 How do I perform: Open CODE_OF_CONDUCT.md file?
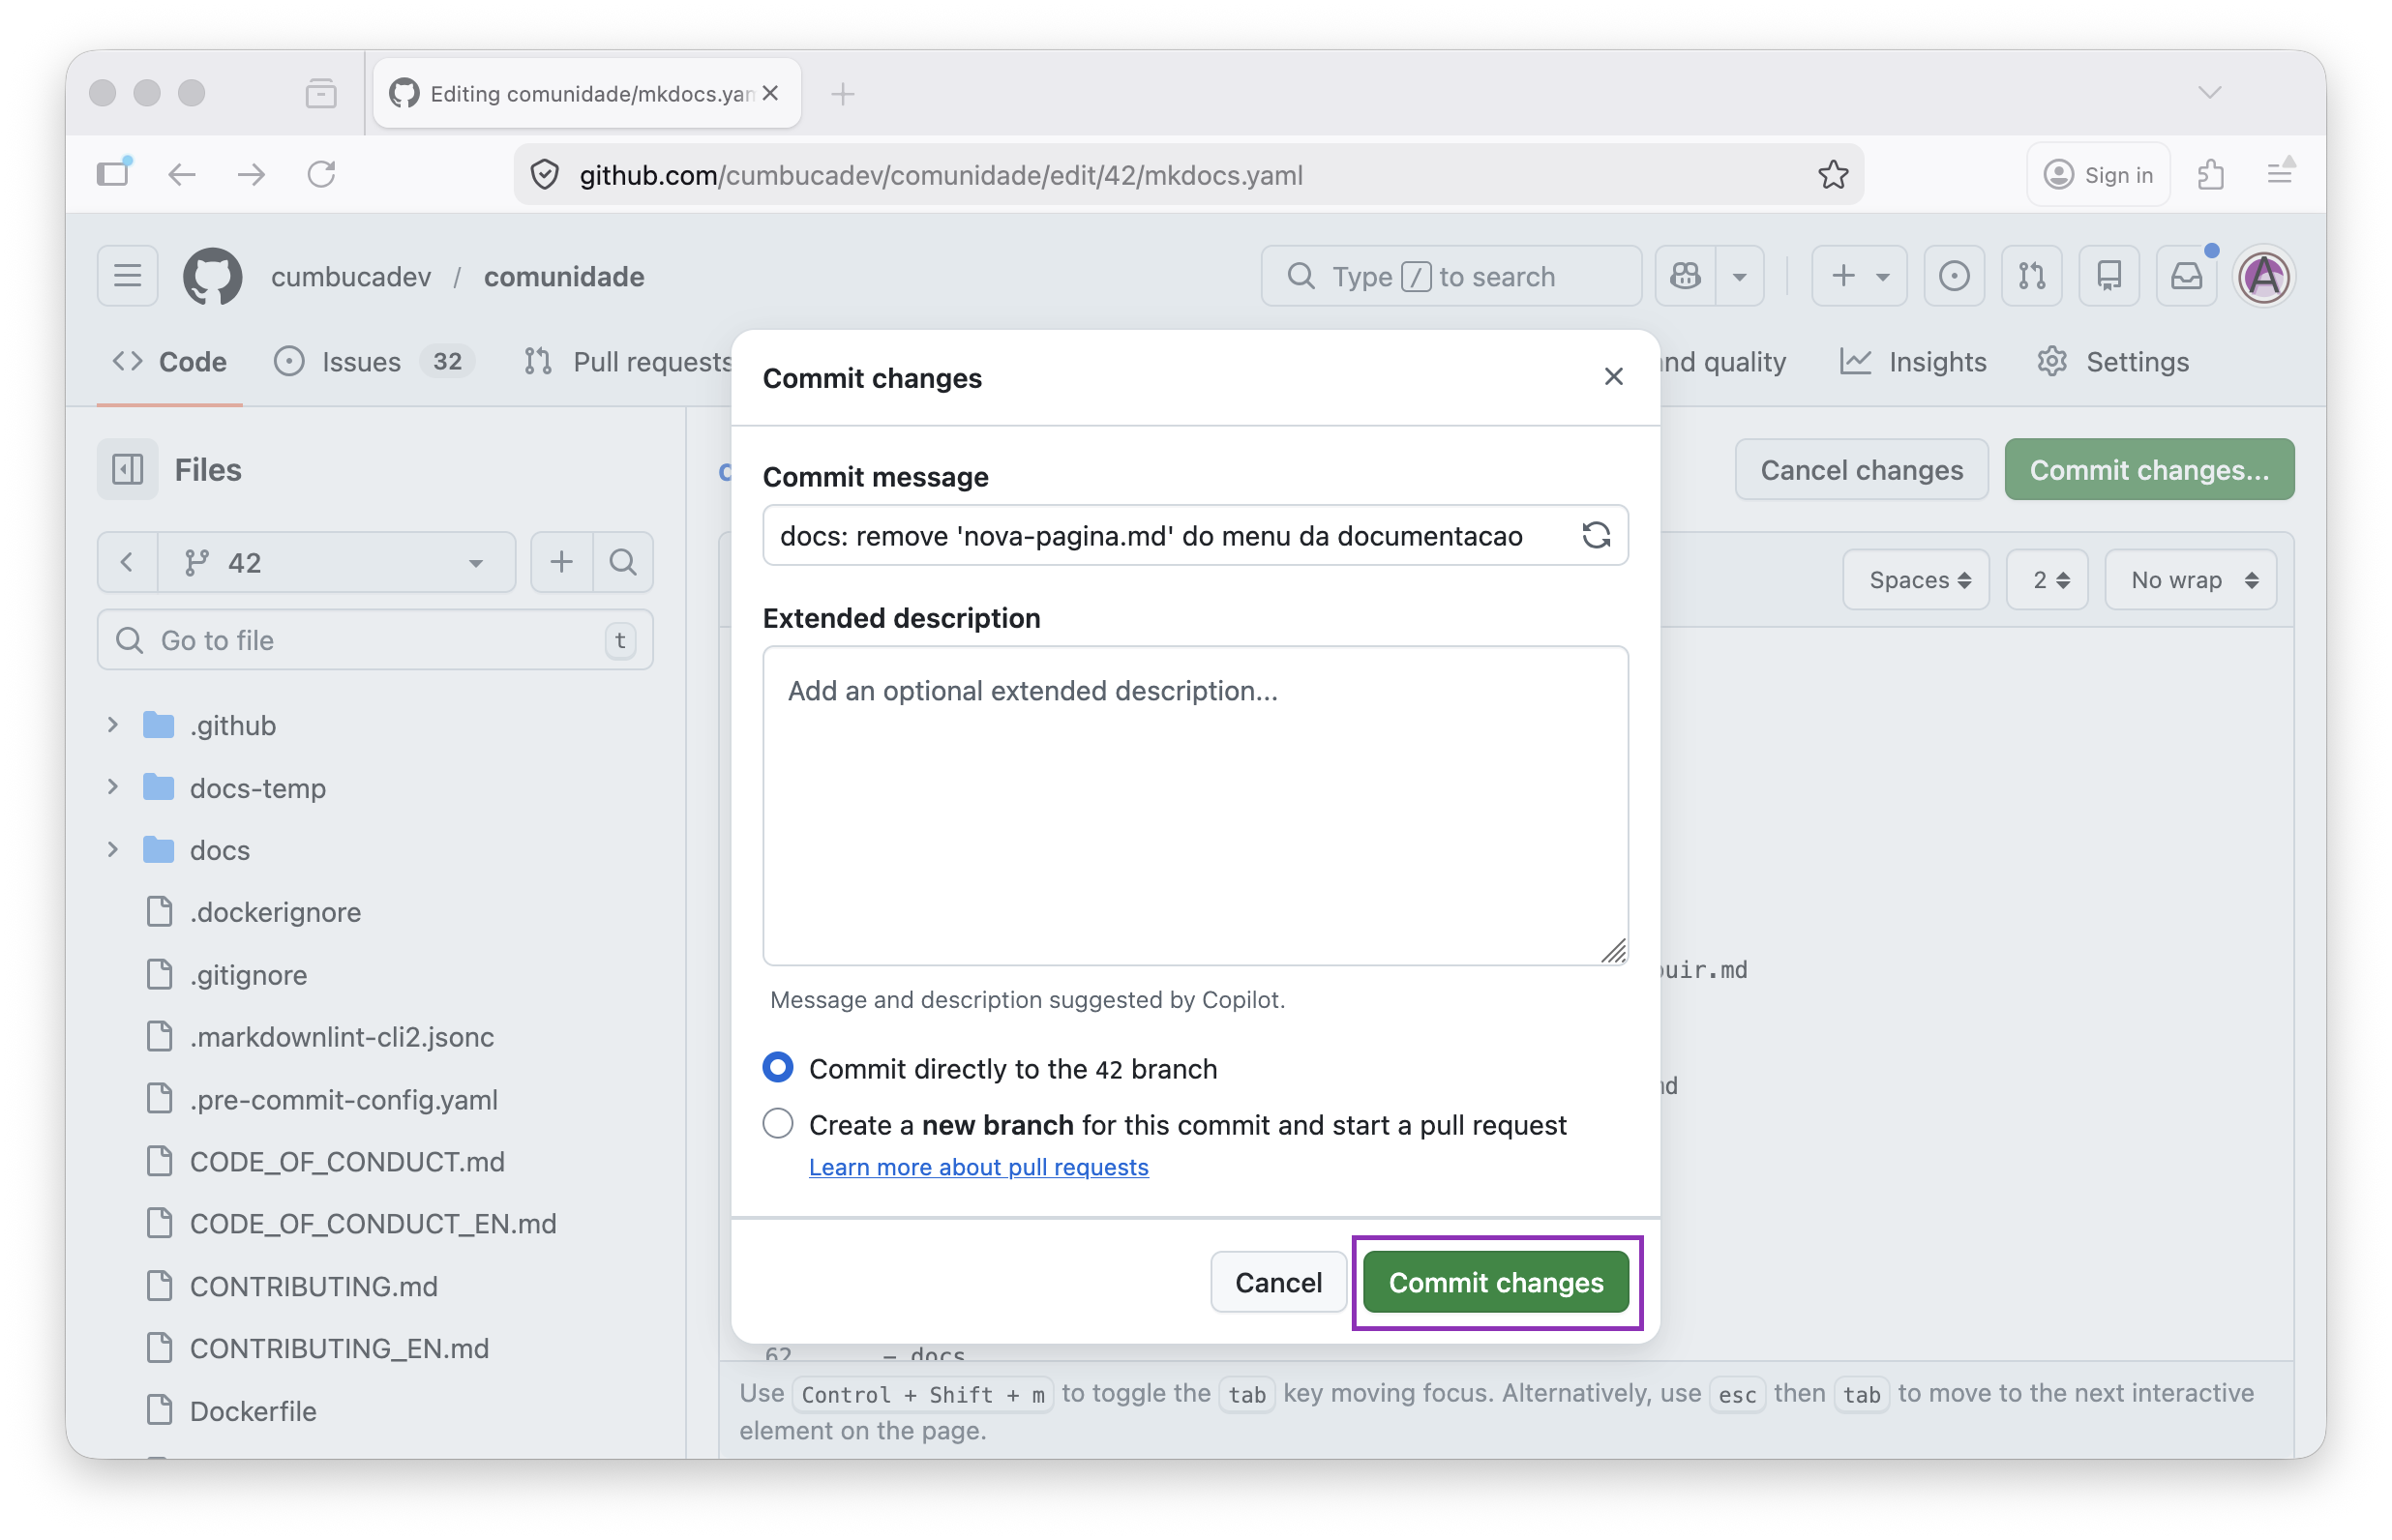pyautogui.click(x=346, y=1161)
